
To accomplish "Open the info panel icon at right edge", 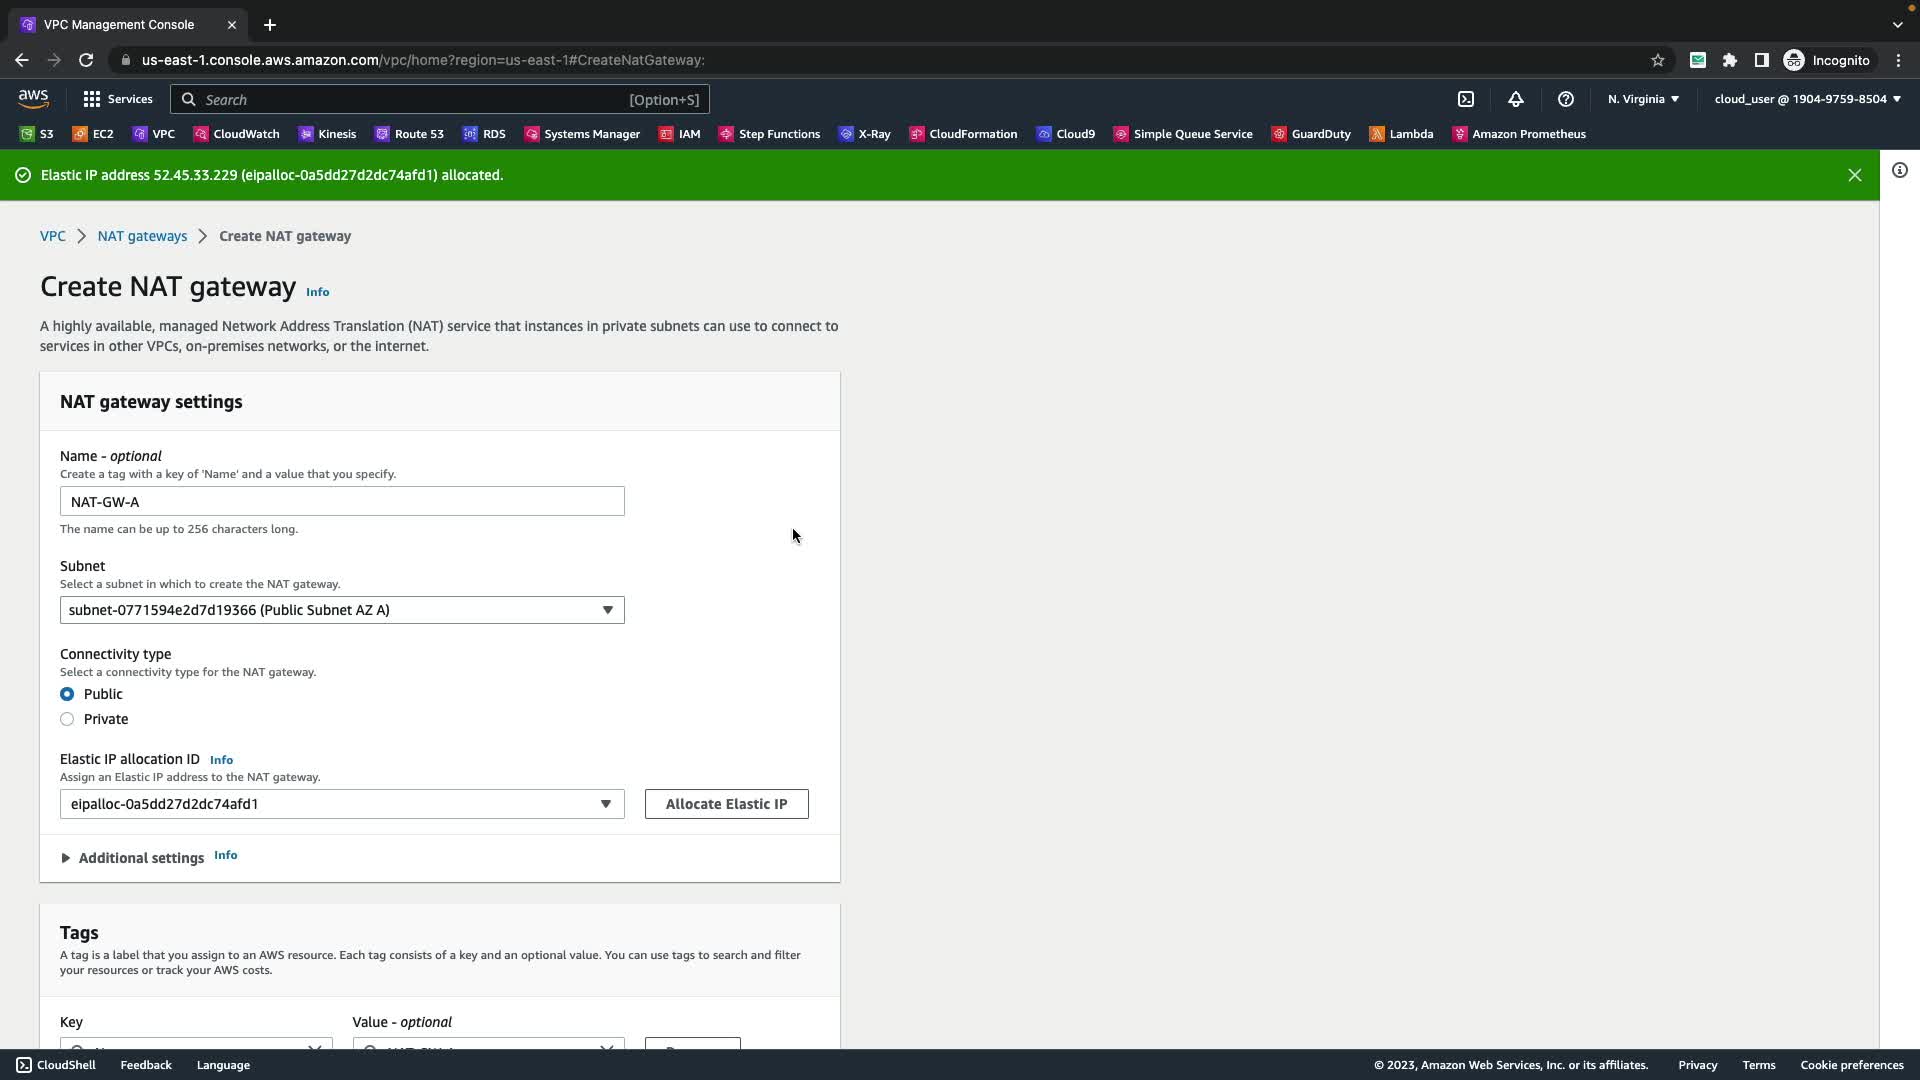I will tap(1899, 171).
